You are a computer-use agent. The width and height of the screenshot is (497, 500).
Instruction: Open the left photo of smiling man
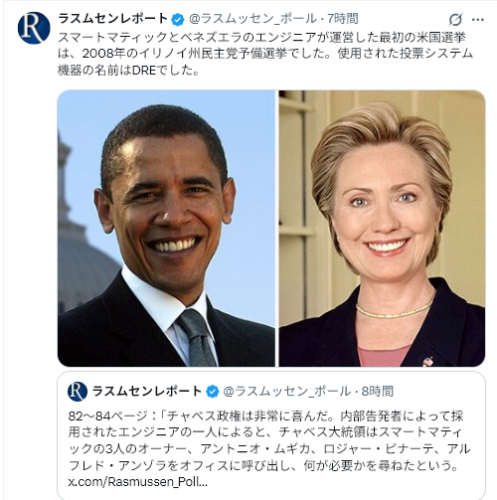(167, 228)
